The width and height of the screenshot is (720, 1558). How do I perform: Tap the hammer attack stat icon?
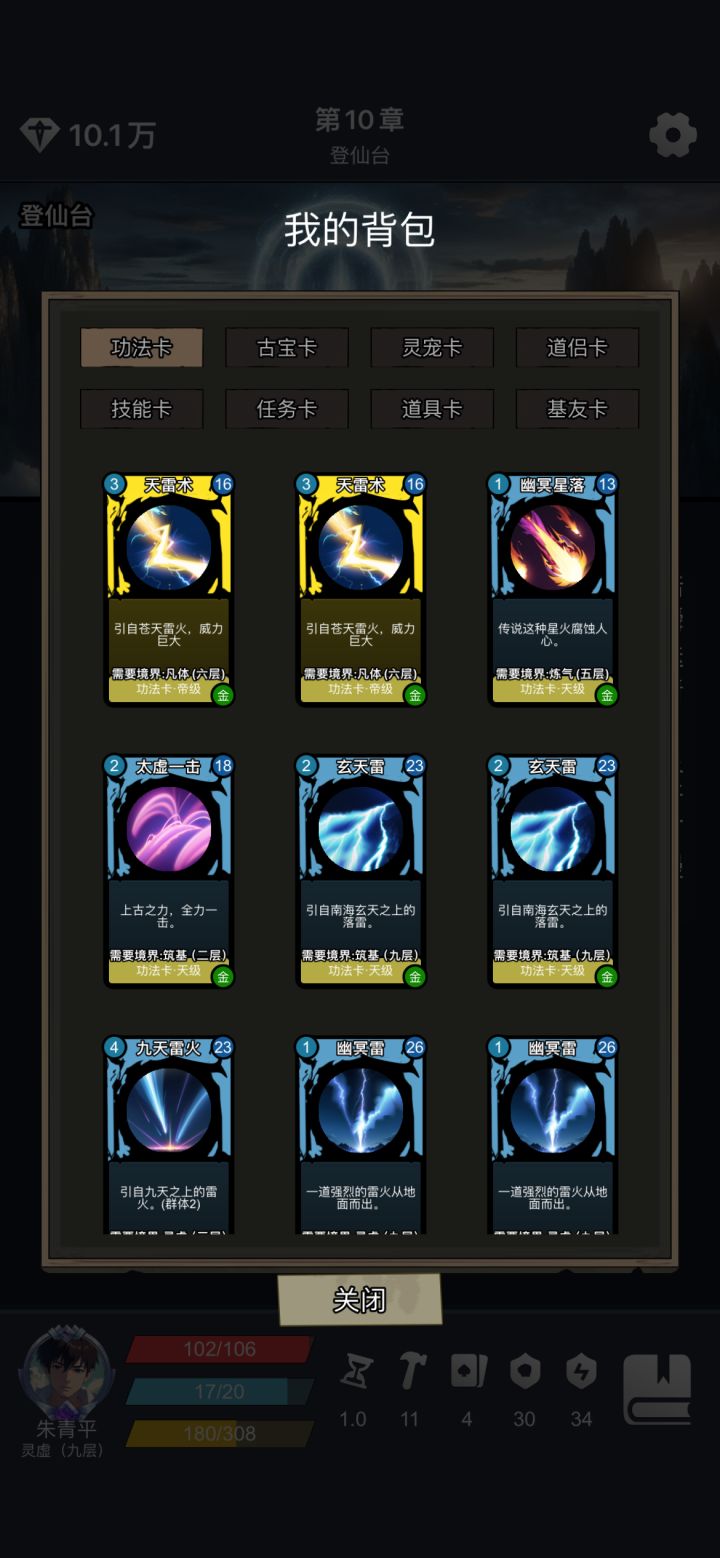coord(410,1372)
